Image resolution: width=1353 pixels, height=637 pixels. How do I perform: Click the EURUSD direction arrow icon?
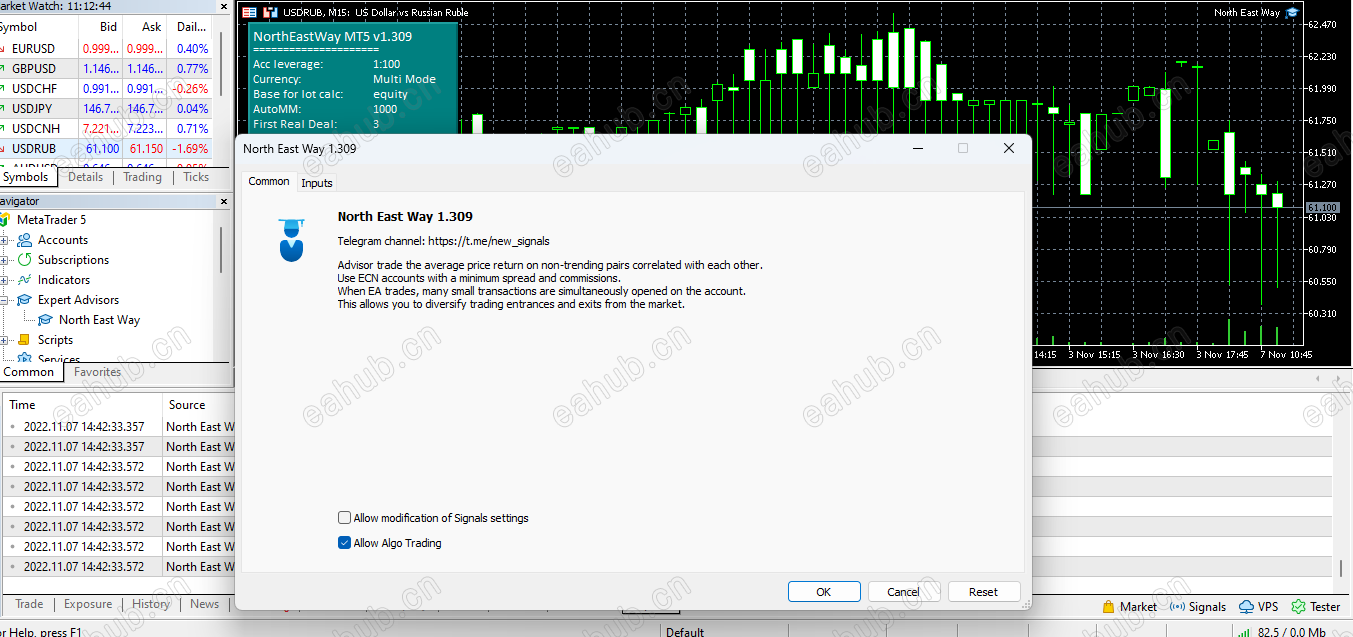4,48
